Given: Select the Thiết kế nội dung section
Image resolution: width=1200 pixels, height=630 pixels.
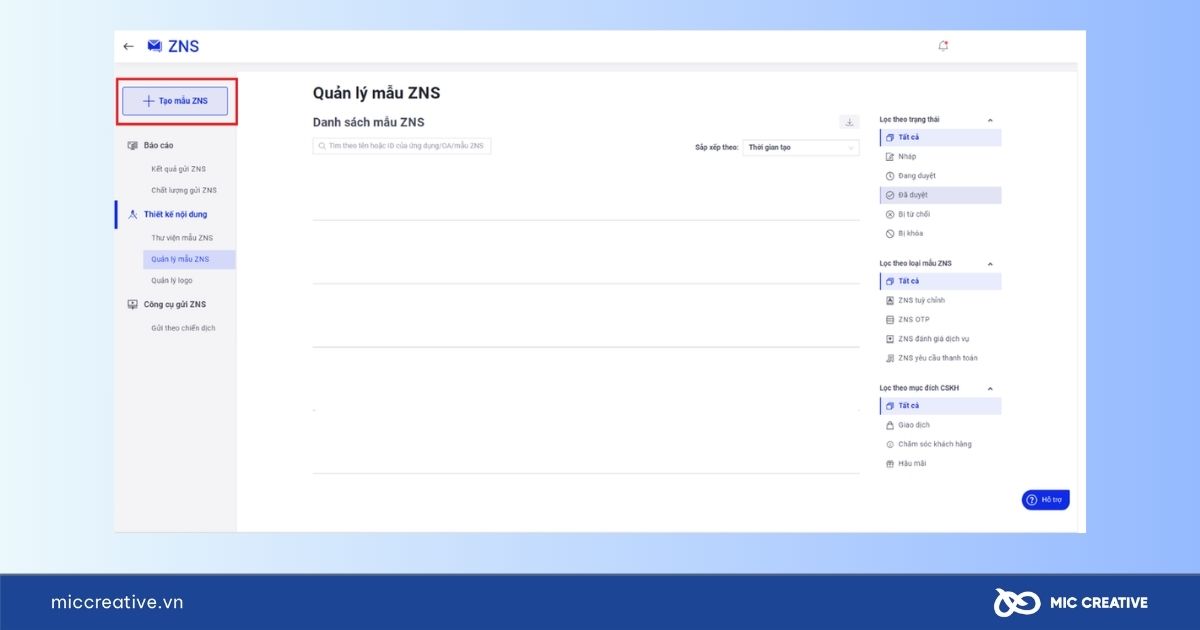Looking at the screenshot, I should click(175, 214).
